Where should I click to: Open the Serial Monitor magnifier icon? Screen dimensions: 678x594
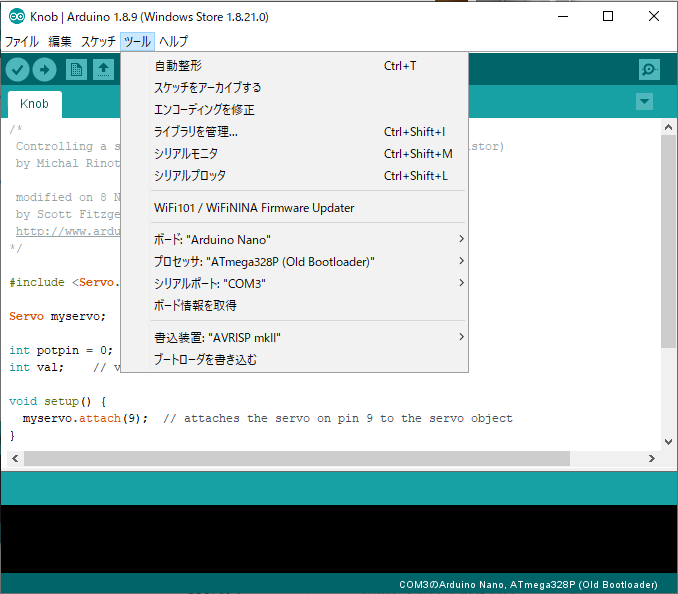point(649,70)
